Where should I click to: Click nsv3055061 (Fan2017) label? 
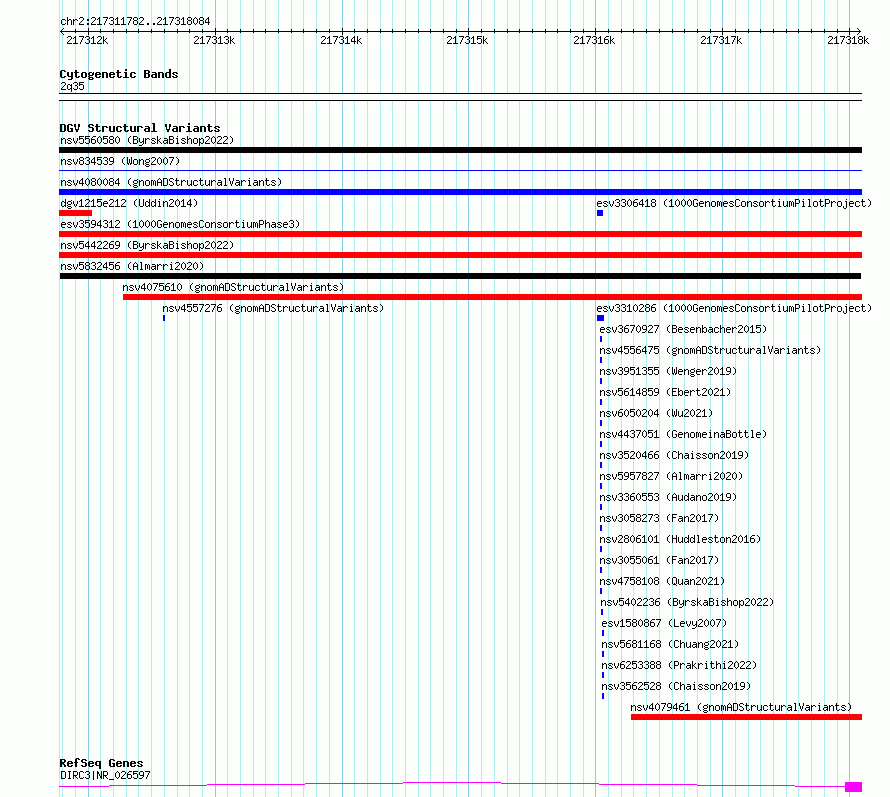click(659, 560)
